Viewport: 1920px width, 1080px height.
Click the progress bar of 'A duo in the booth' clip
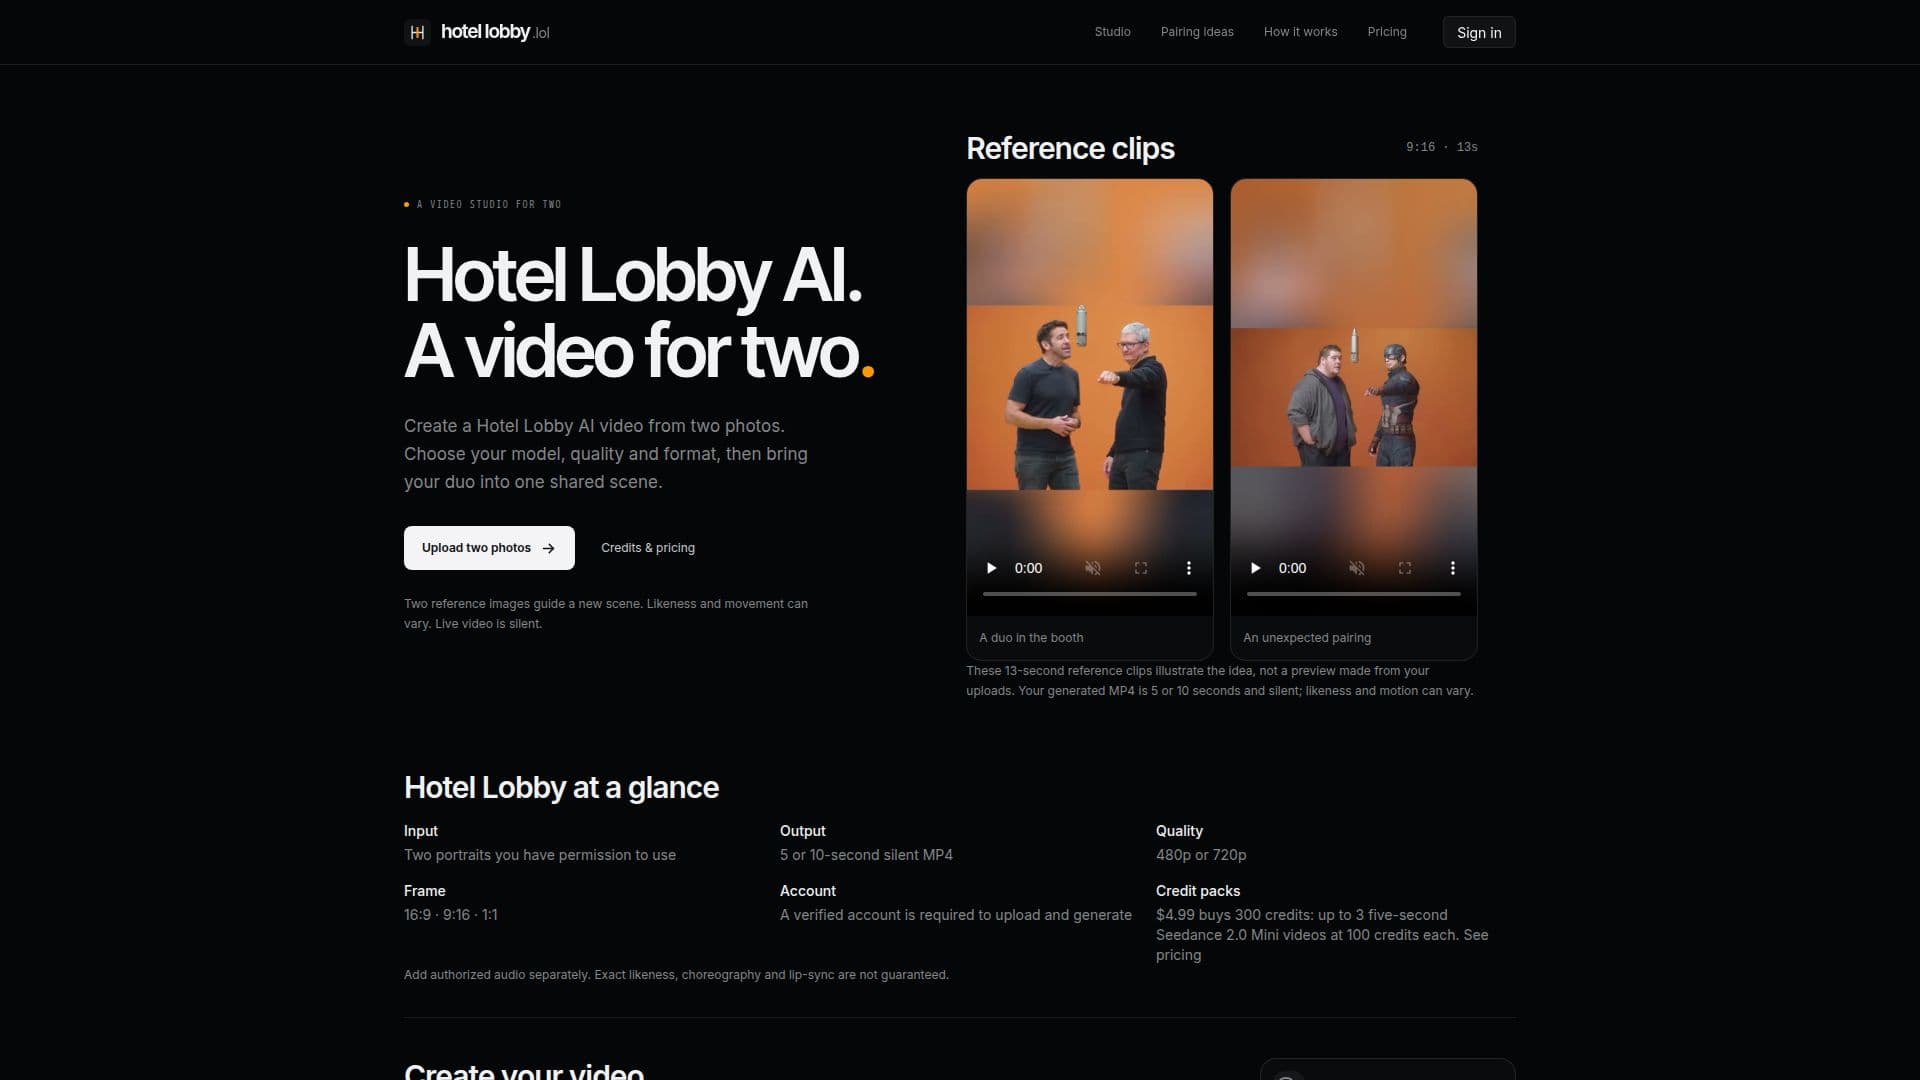coord(1090,594)
